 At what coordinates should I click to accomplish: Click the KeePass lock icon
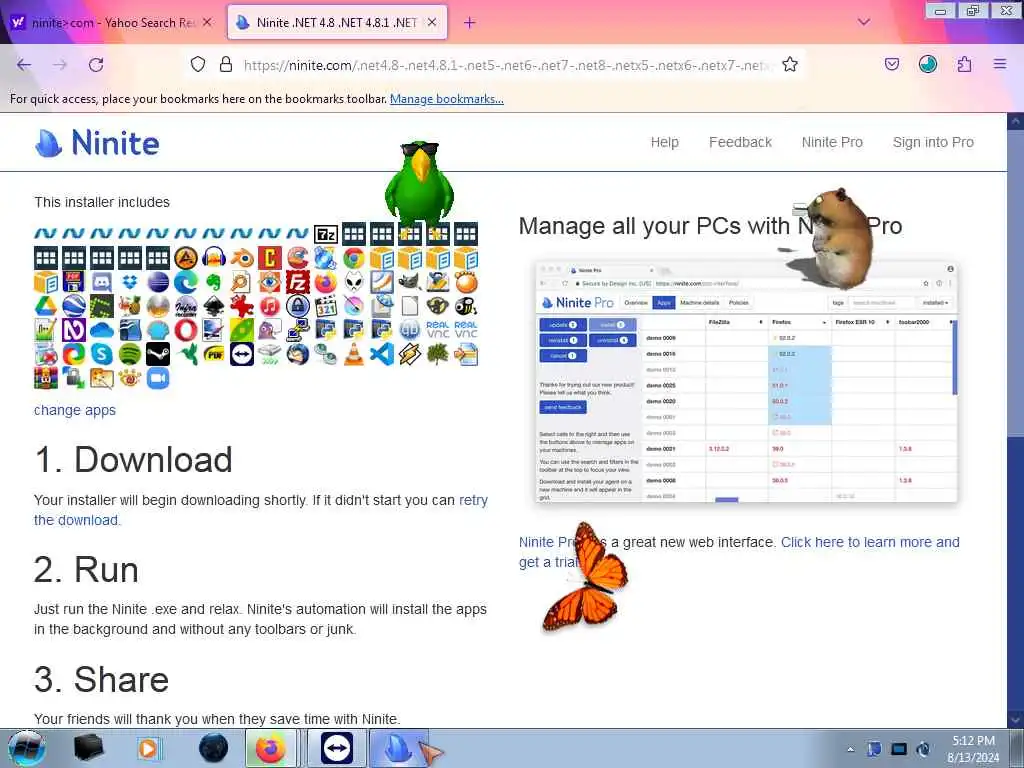coord(298,306)
